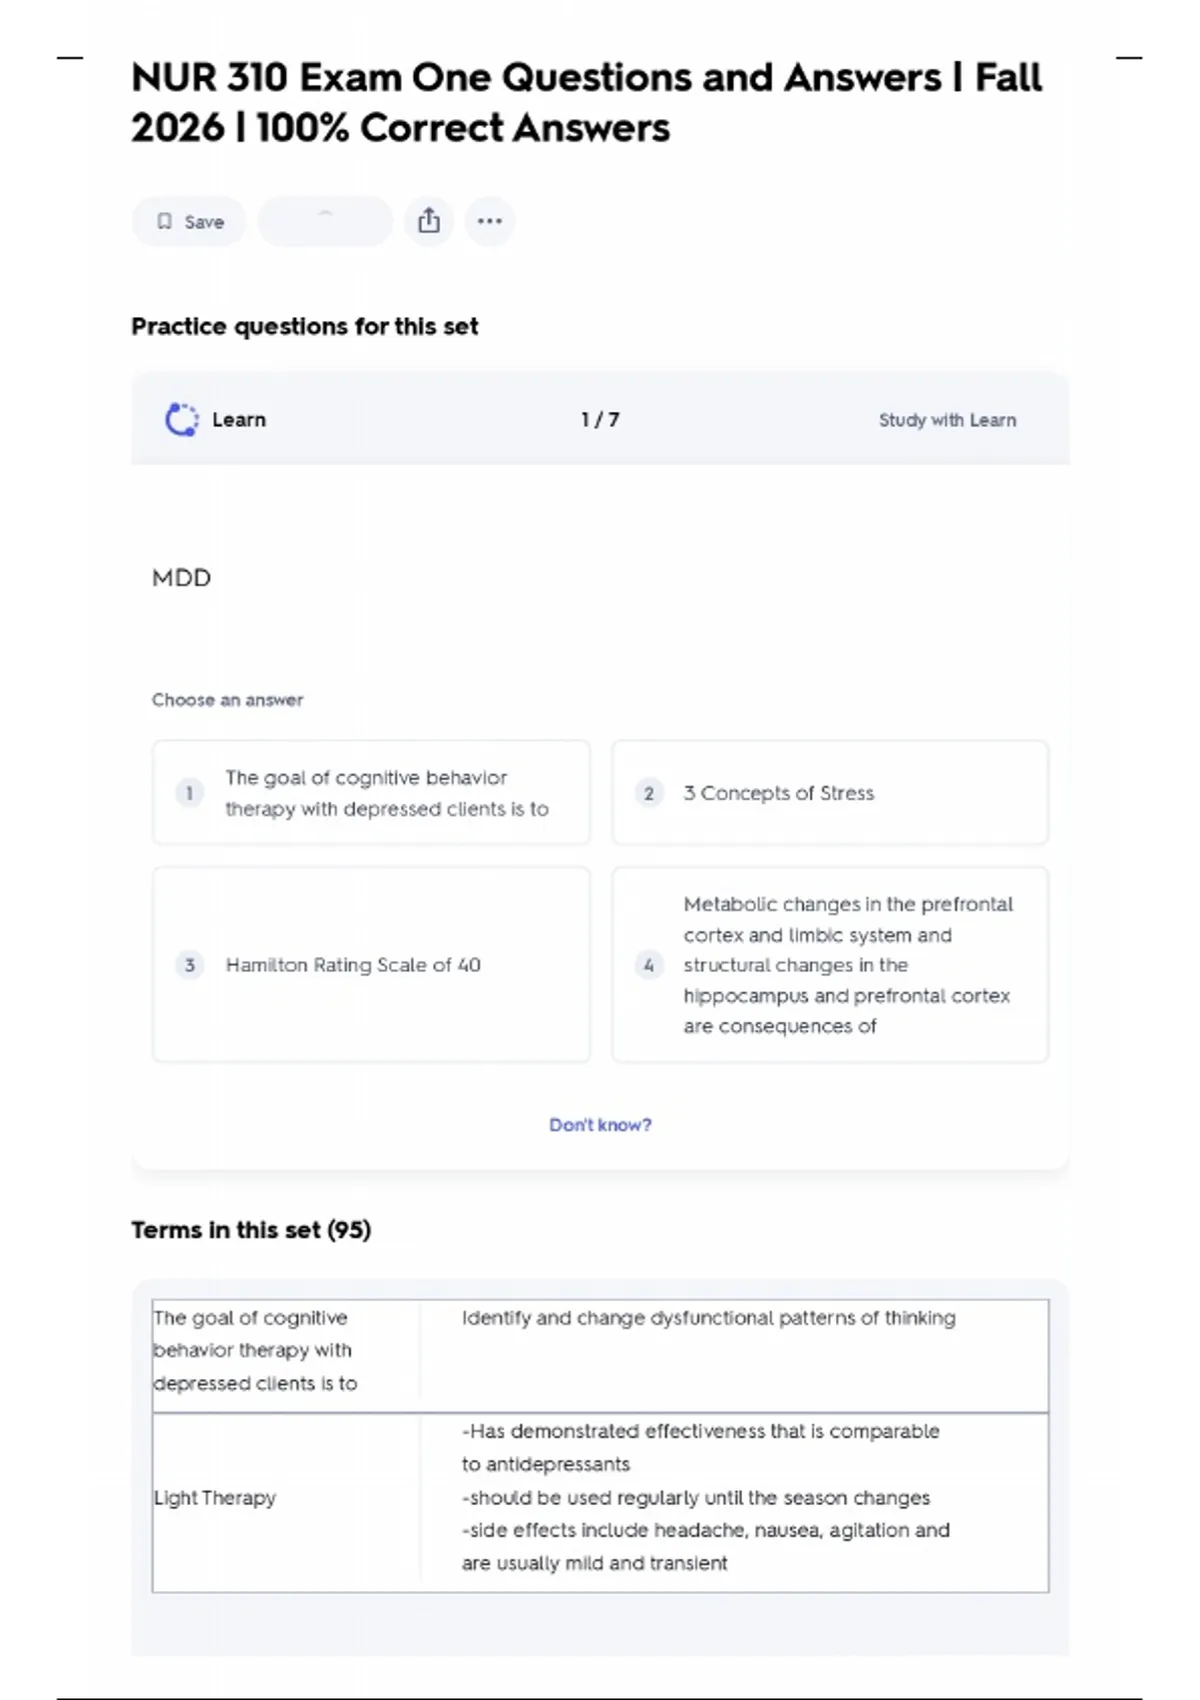1200x1700 pixels.
Task: Click the number 2 answer badge
Action: (x=649, y=793)
